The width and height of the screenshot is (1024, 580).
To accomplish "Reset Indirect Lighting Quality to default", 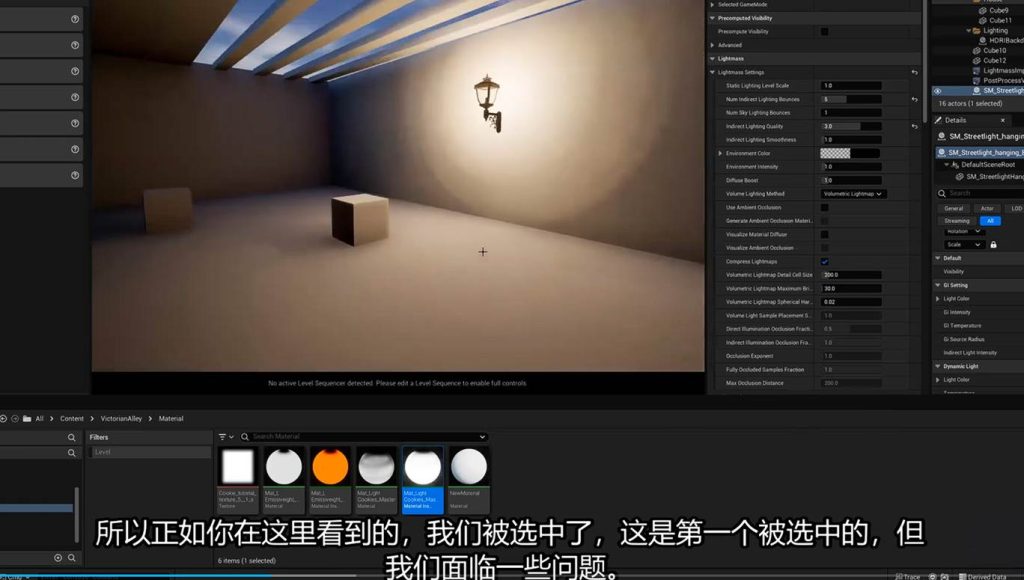I will click(x=914, y=127).
